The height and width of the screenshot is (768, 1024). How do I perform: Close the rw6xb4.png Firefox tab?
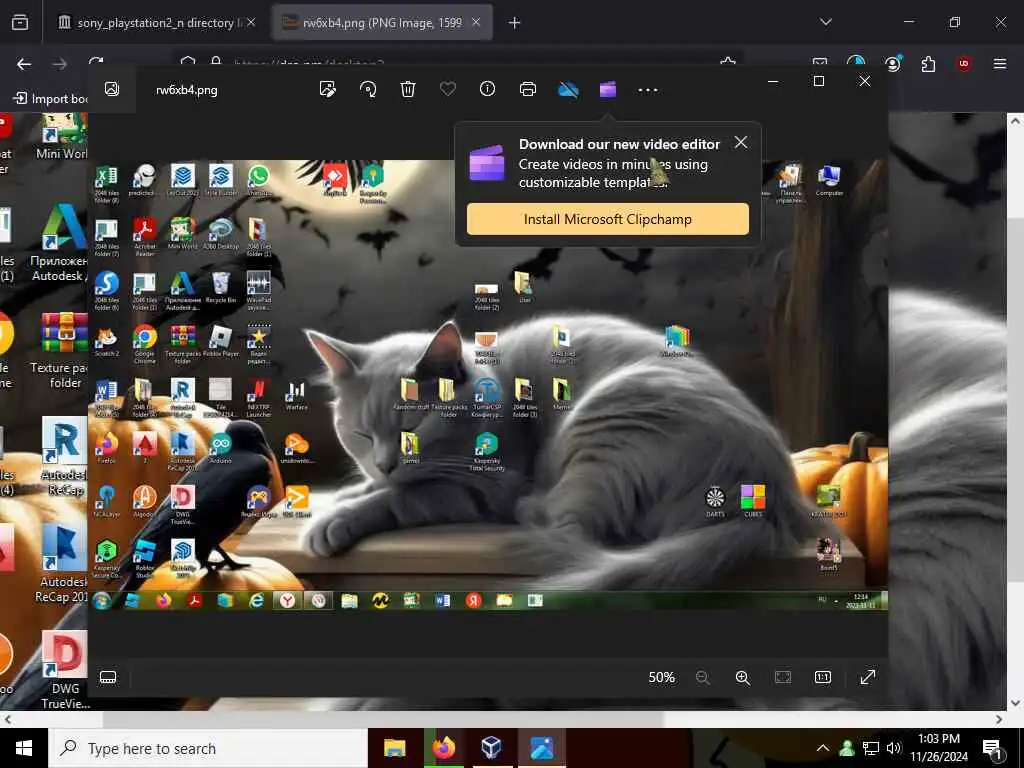(x=476, y=23)
